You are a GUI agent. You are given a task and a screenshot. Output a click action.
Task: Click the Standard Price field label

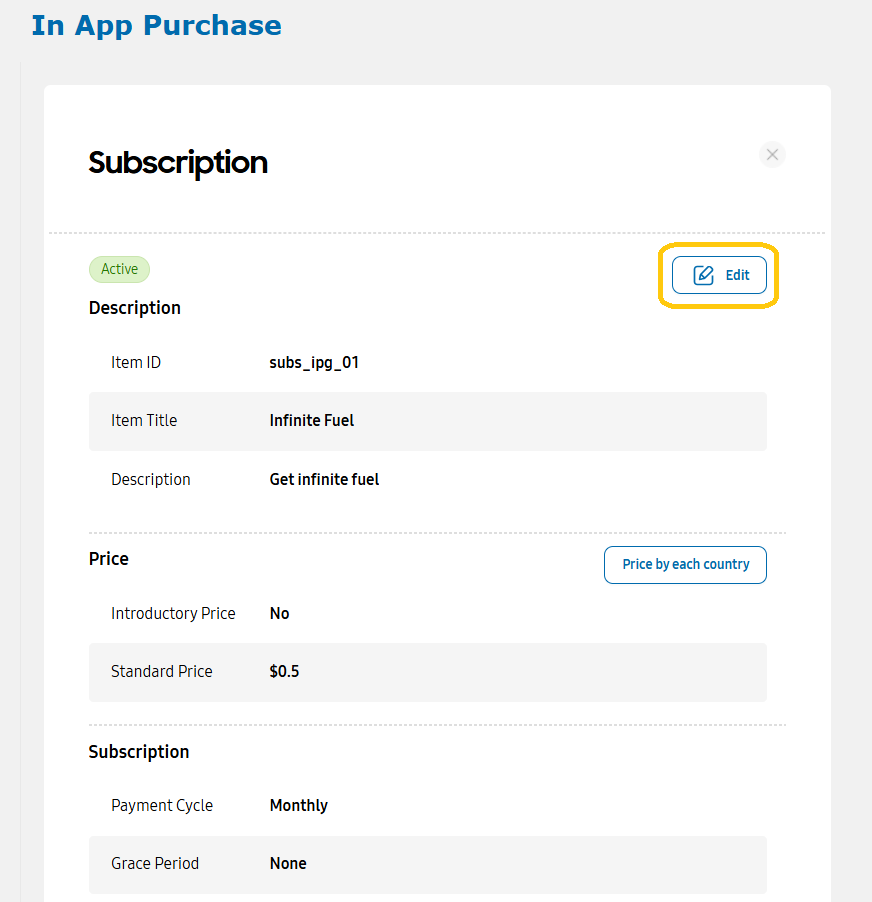[162, 671]
